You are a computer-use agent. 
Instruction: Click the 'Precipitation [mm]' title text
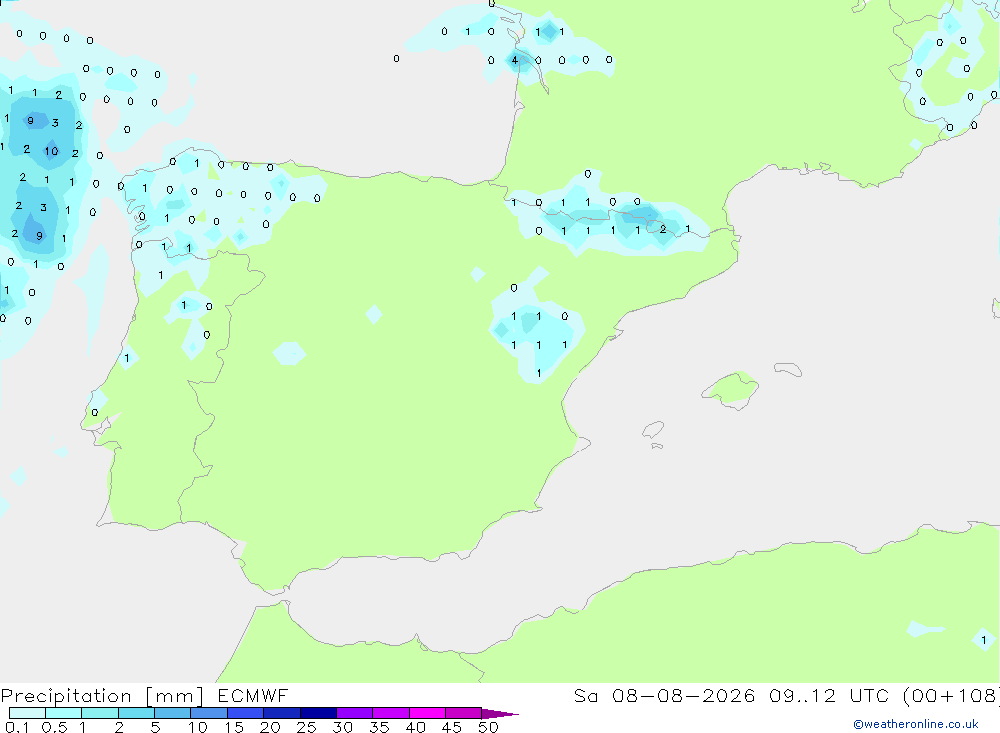(x=102, y=696)
